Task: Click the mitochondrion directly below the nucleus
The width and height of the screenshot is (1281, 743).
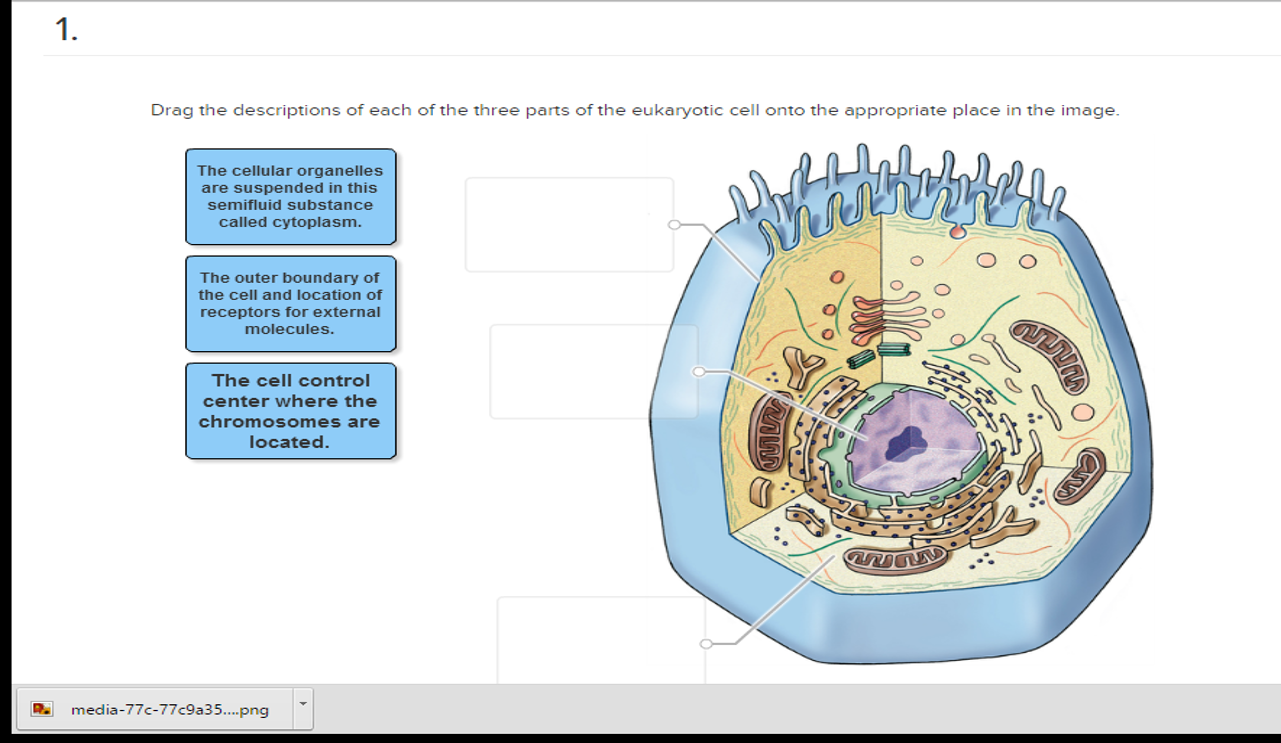Action: pos(895,556)
